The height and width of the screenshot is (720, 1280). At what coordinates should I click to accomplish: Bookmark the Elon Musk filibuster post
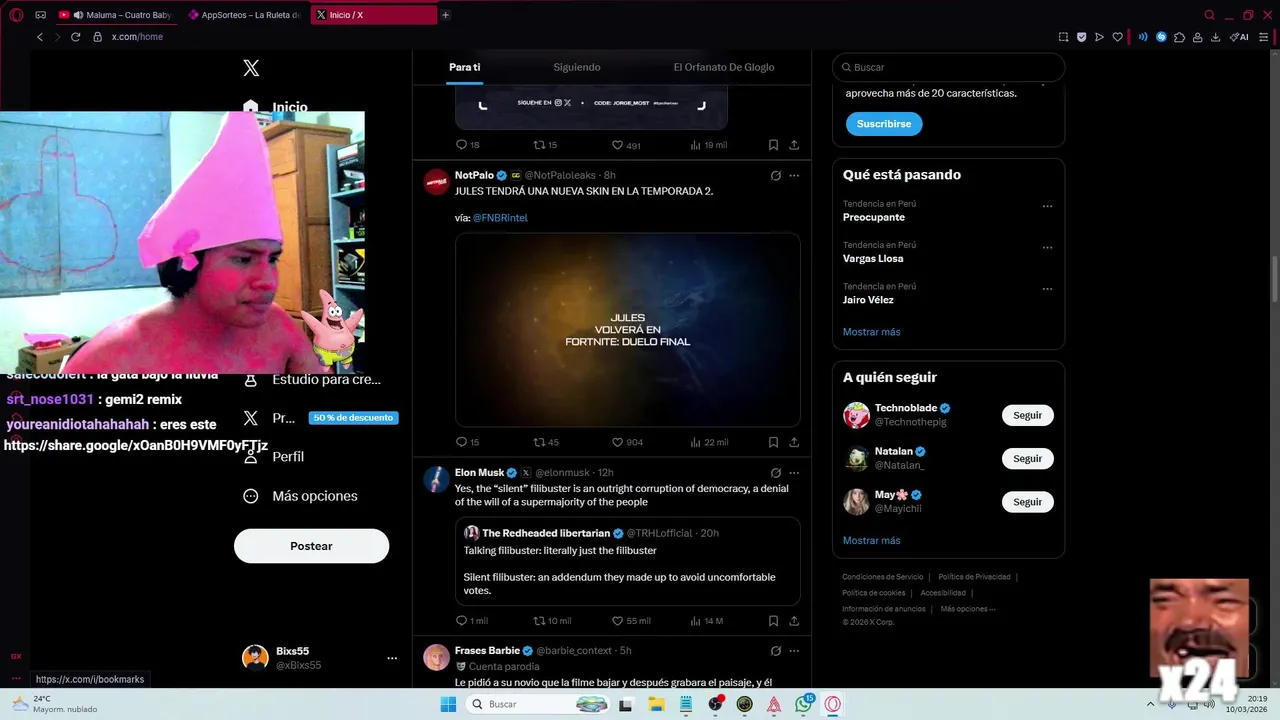click(x=773, y=621)
